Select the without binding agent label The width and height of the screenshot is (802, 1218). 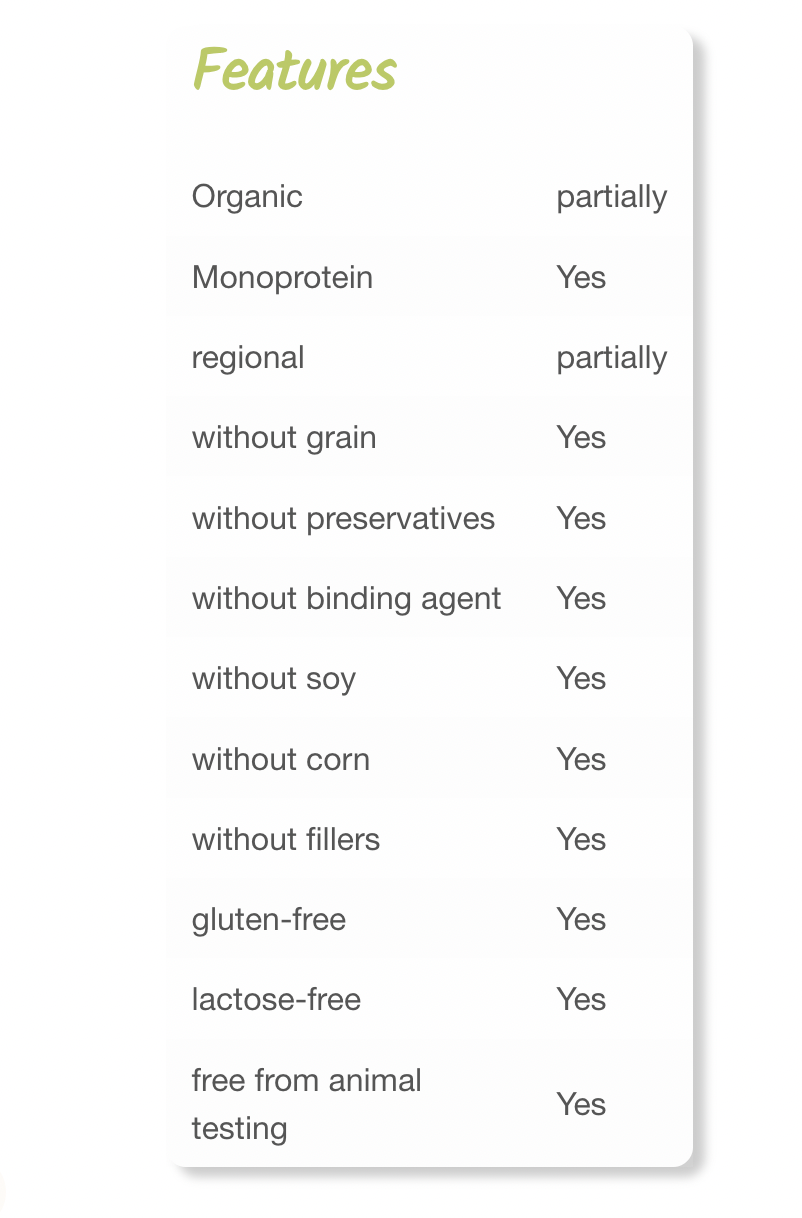click(346, 598)
